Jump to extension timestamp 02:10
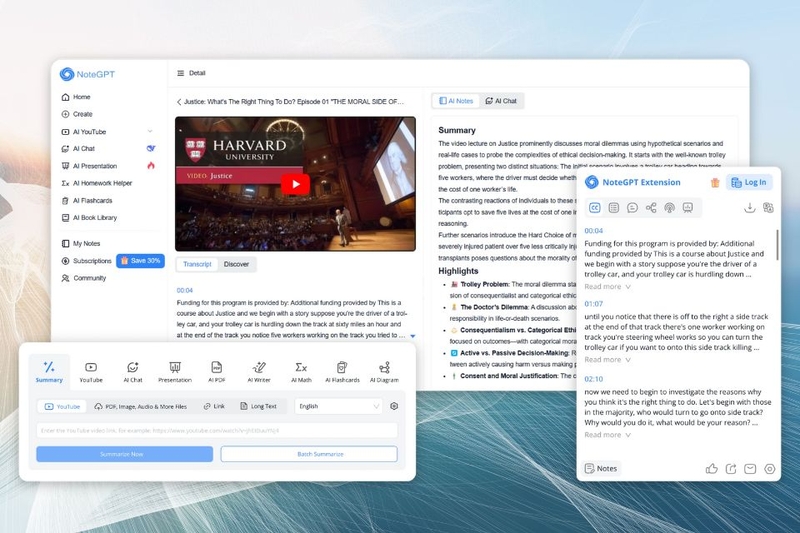The height and width of the screenshot is (533, 800). (x=593, y=379)
